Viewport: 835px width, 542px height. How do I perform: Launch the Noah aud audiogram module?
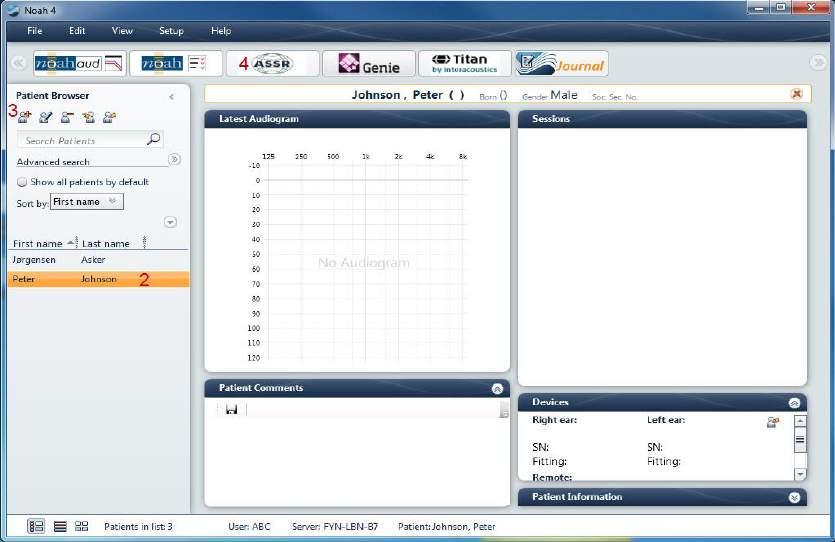[x=80, y=63]
